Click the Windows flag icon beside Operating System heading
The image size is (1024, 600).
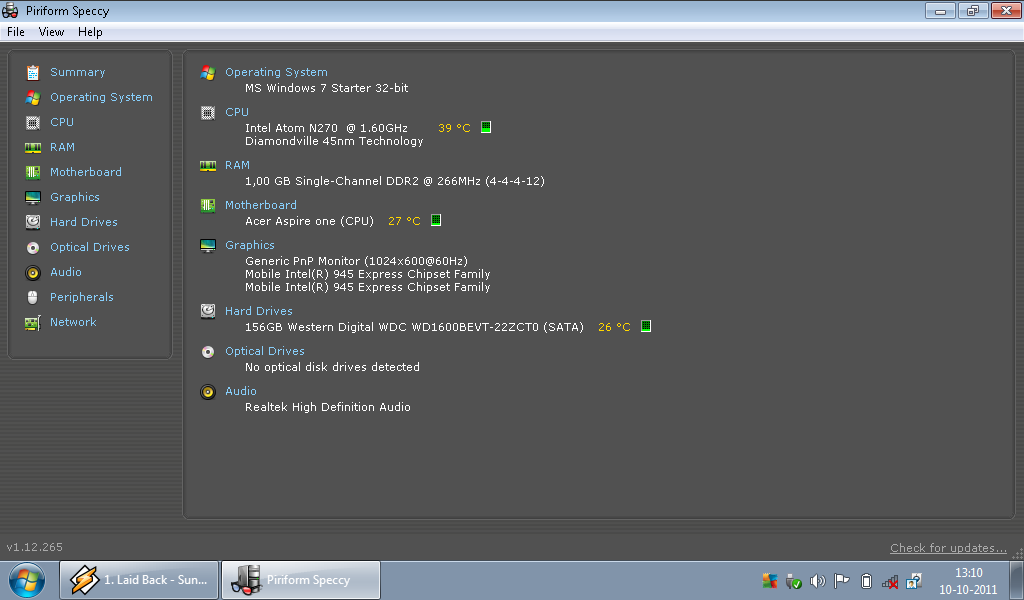(208, 72)
